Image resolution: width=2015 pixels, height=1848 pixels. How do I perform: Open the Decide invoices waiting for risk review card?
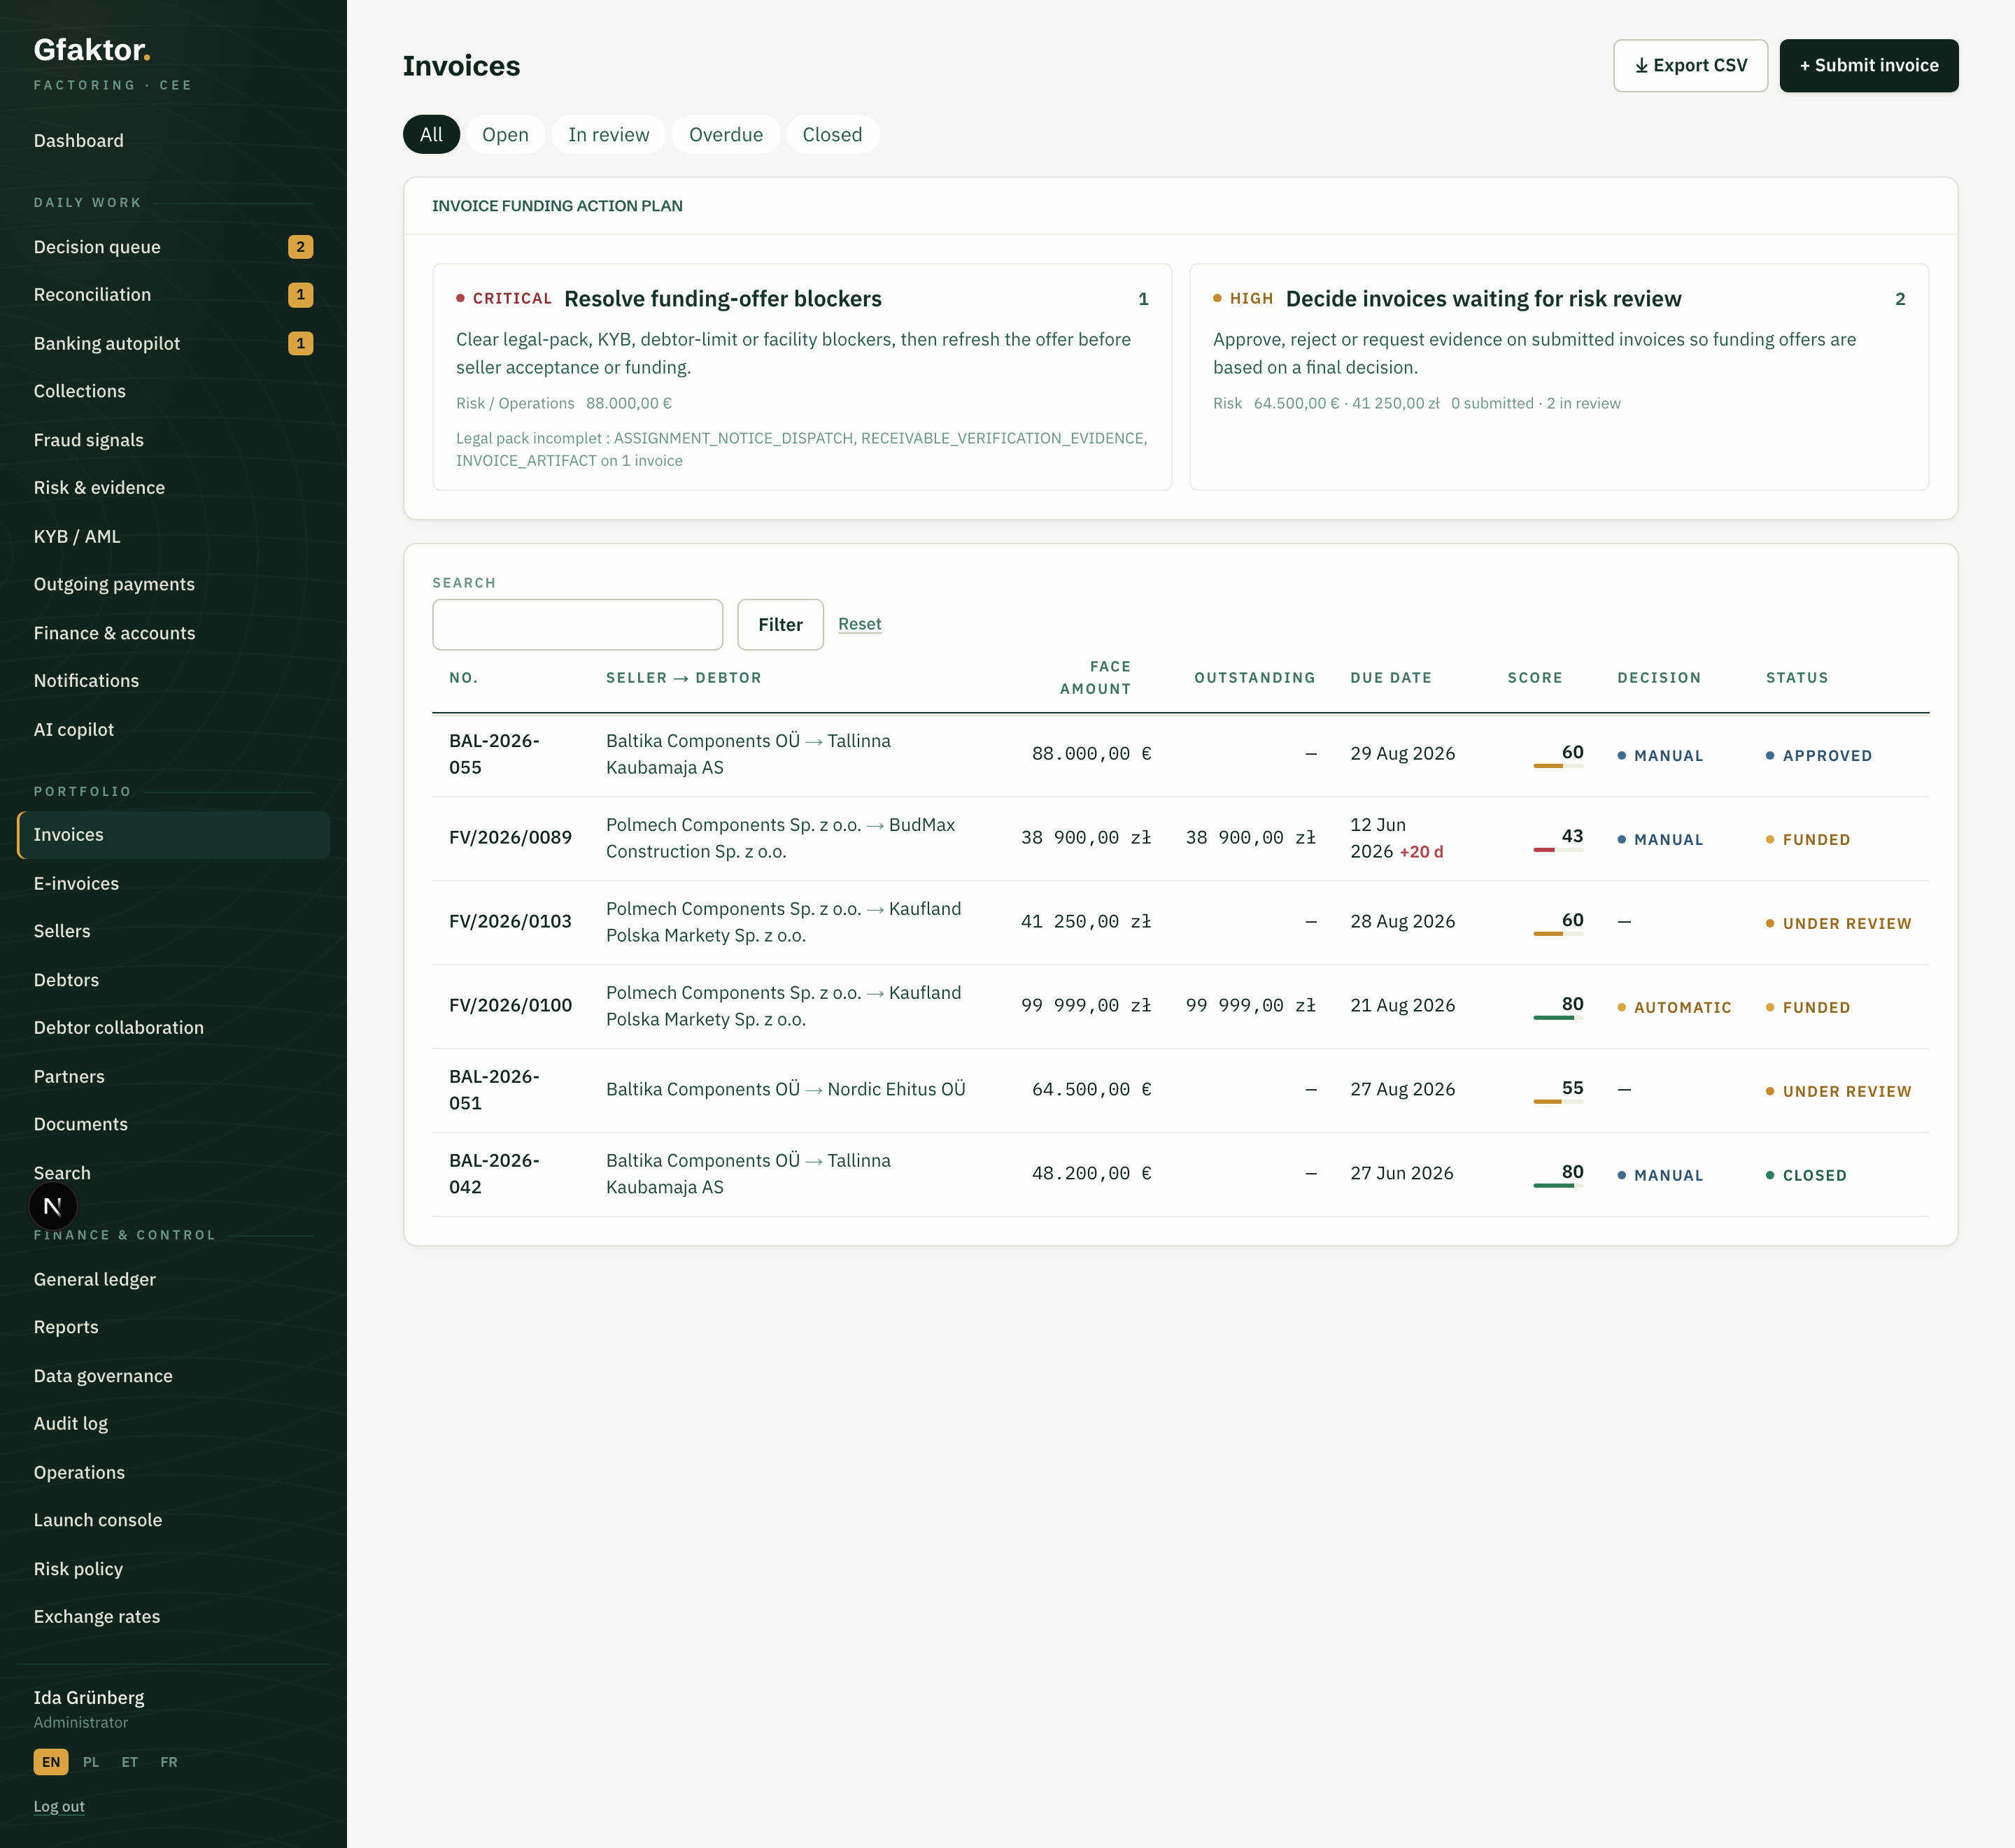pyautogui.click(x=1558, y=377)
